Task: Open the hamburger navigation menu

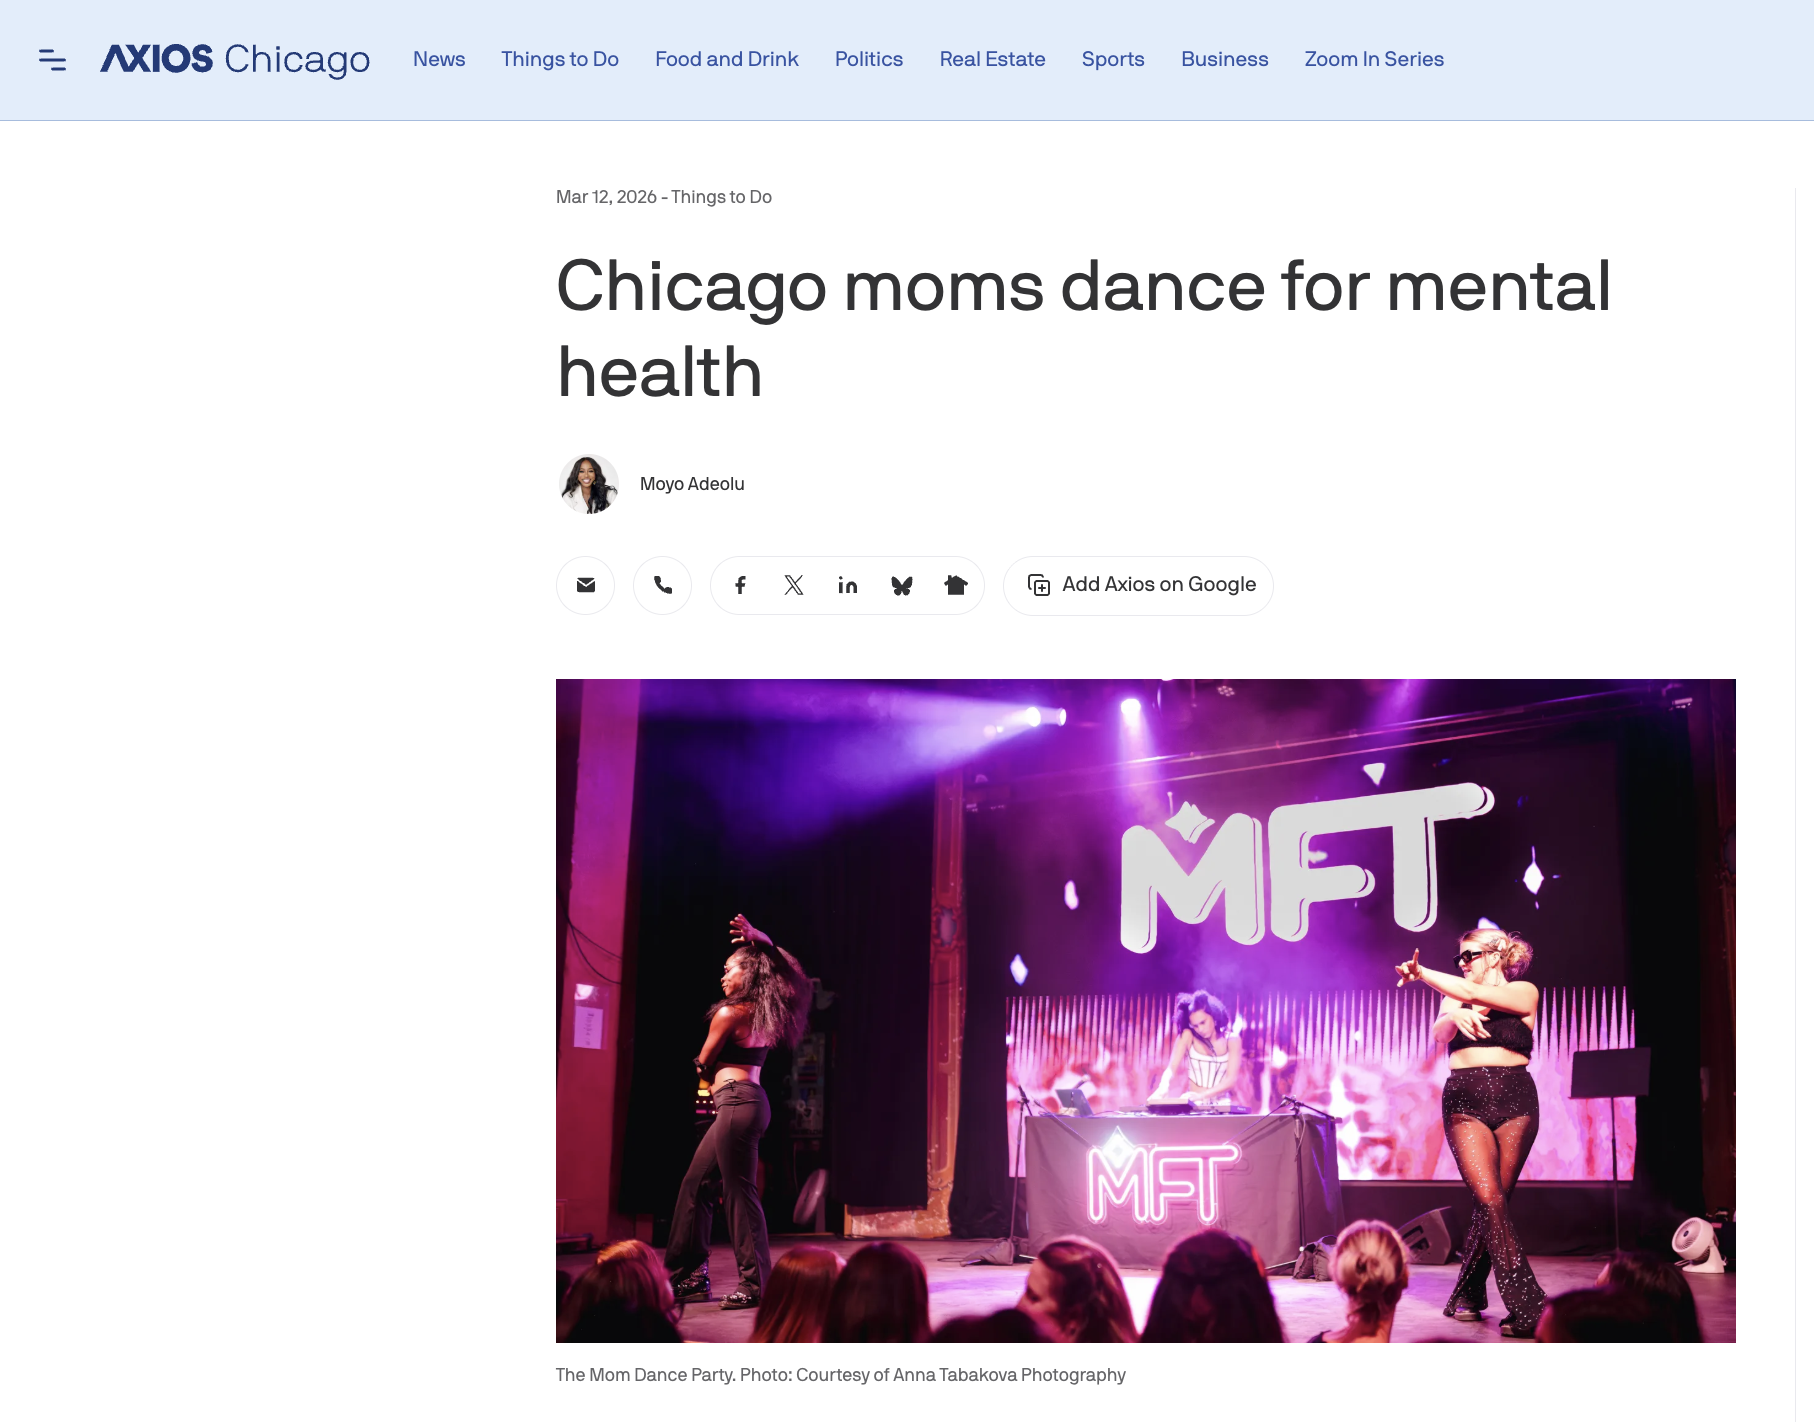Action: coord(53,60)
